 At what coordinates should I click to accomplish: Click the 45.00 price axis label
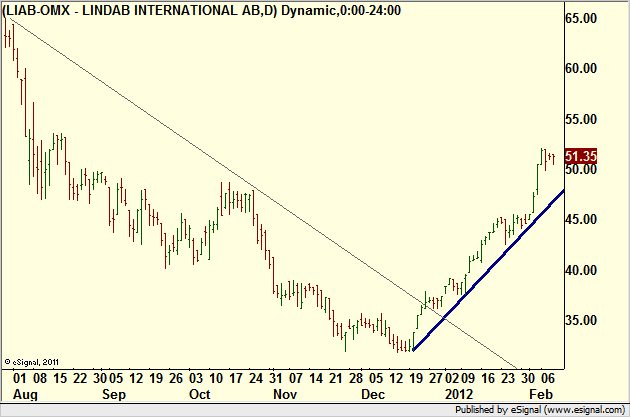[581, 220]
